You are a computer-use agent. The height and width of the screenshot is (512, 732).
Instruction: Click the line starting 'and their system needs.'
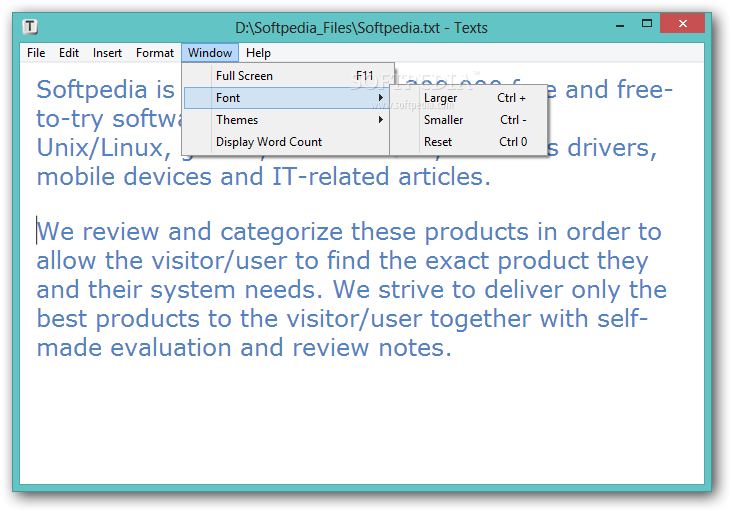(352, 290)
